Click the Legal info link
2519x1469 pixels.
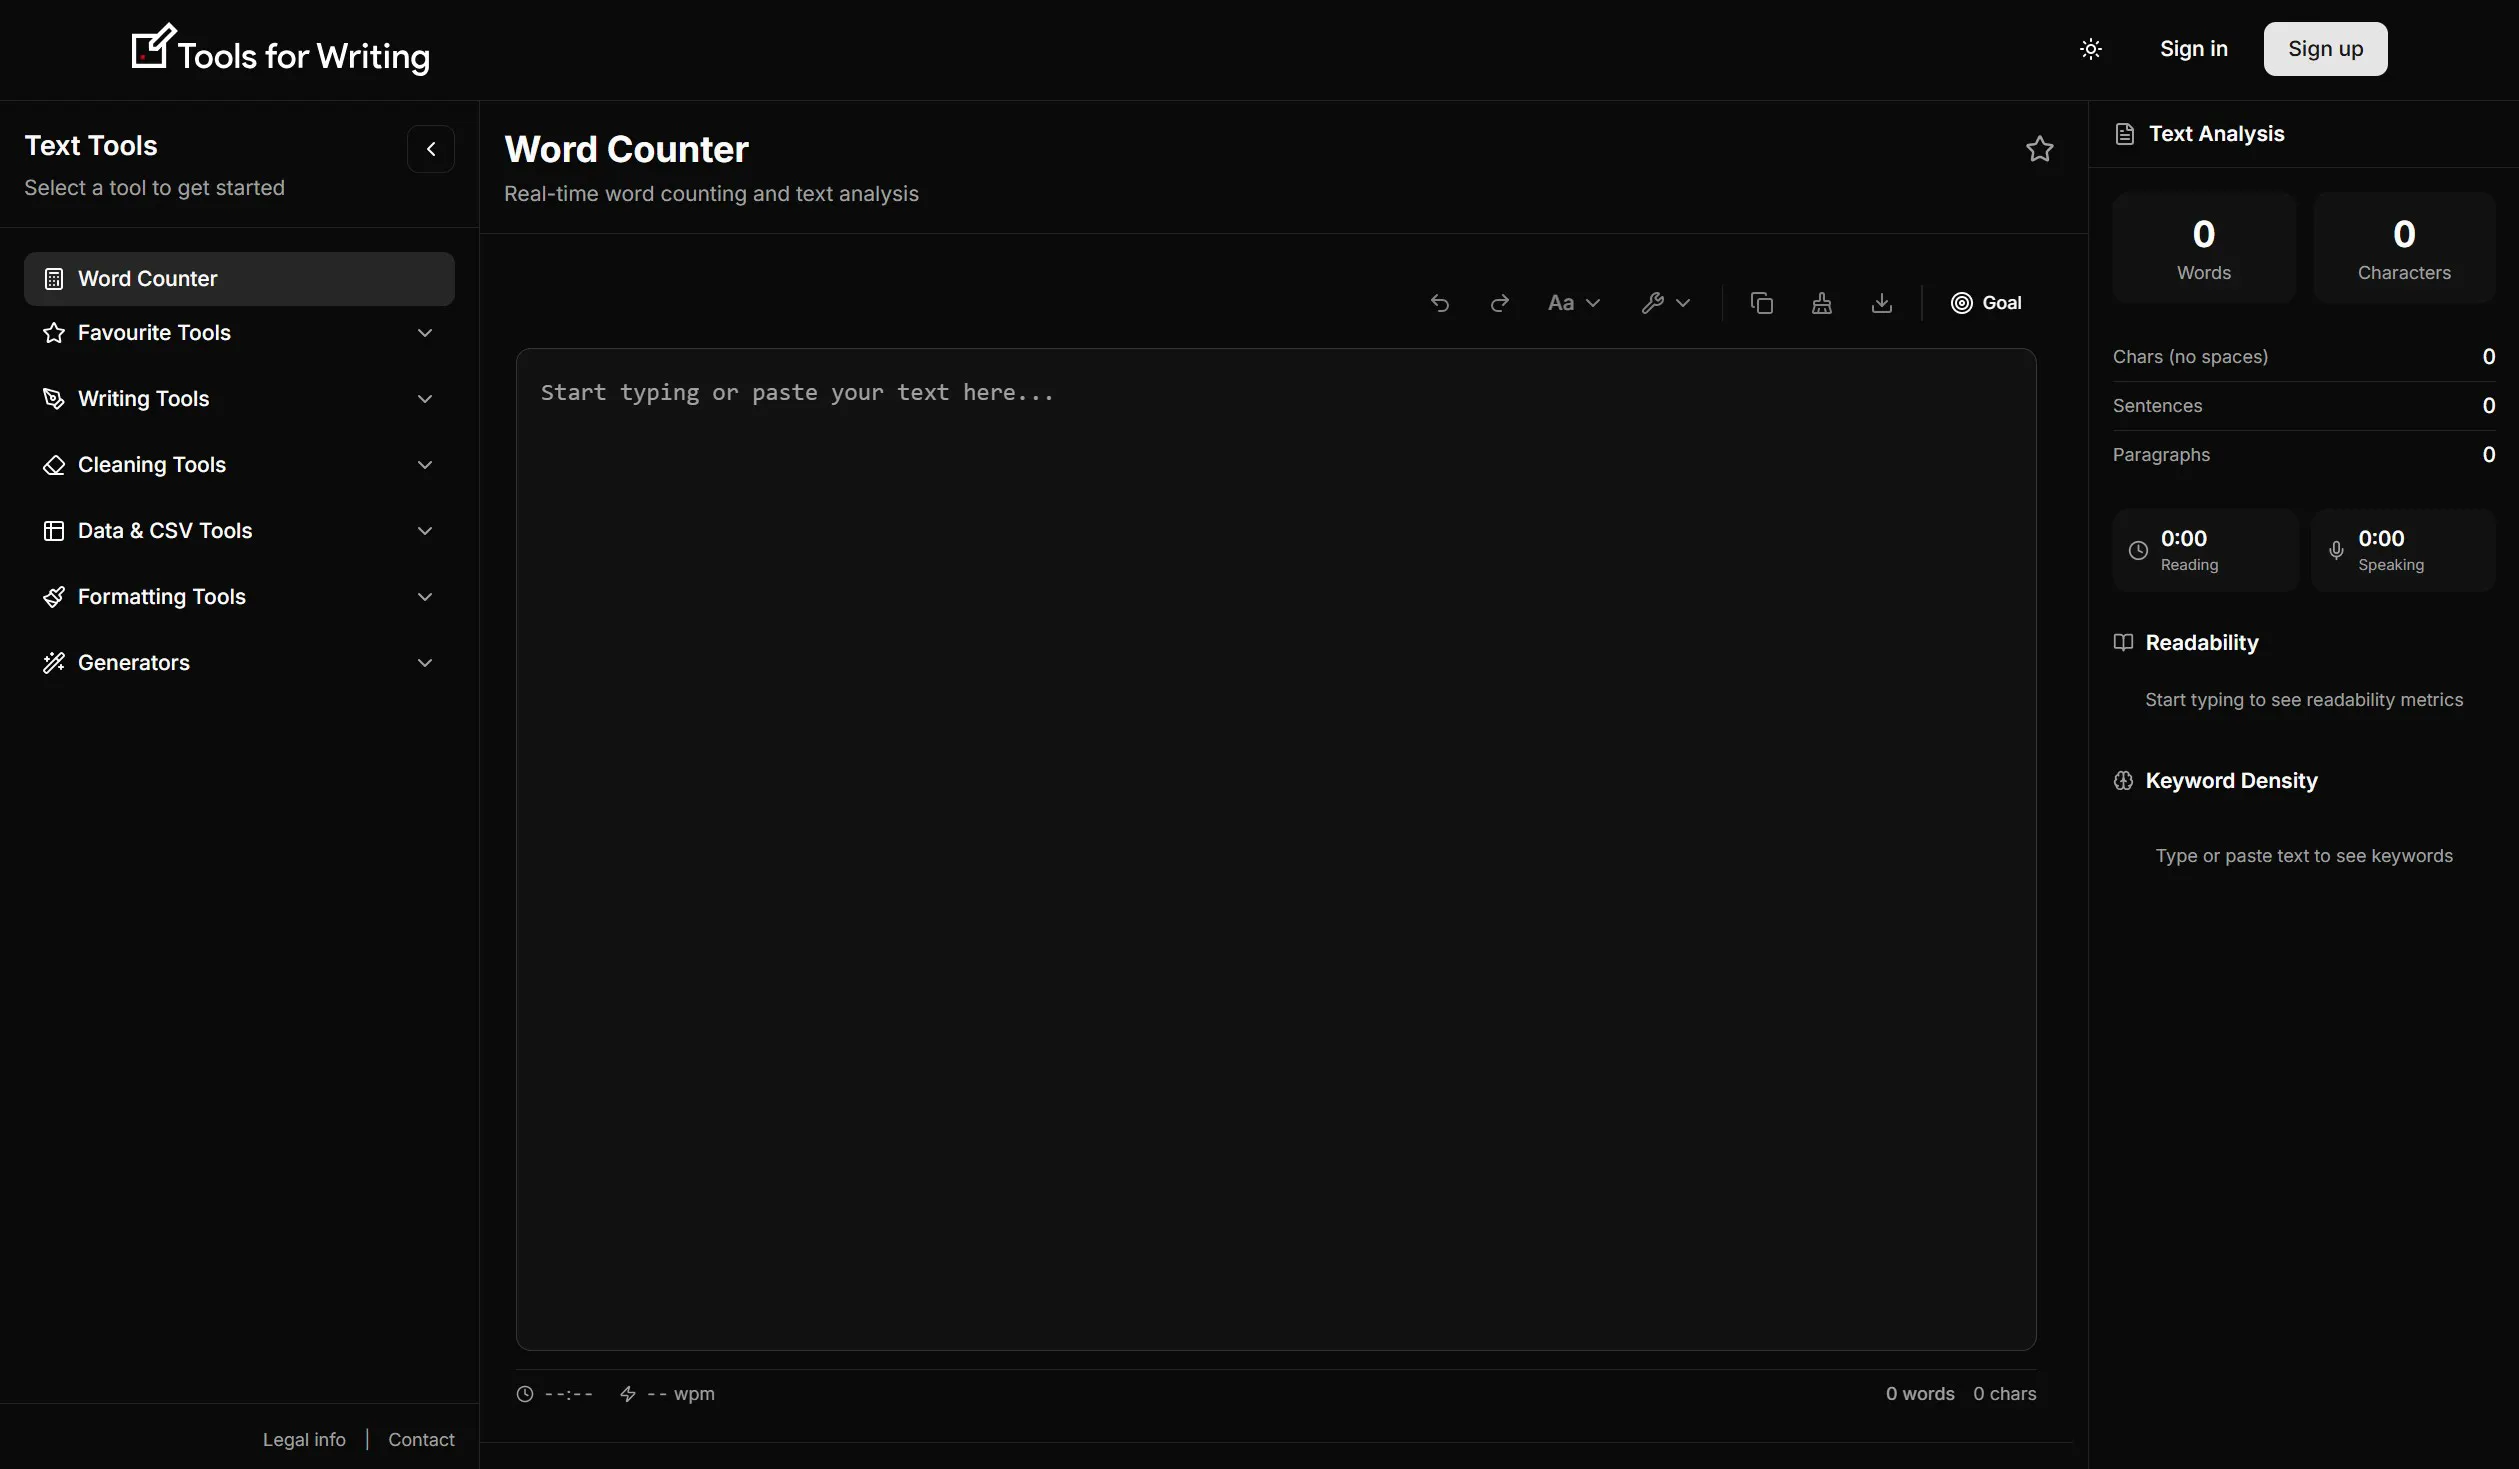tap(304, 1439)
